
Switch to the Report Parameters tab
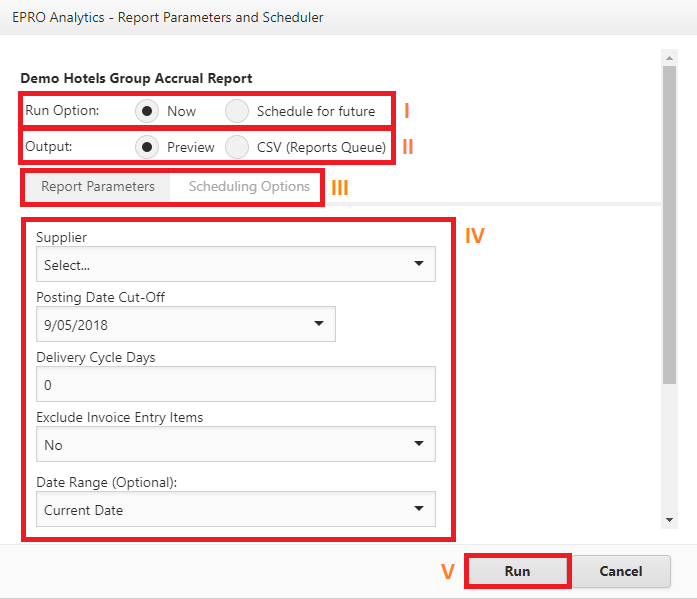(x=98, y=187)
